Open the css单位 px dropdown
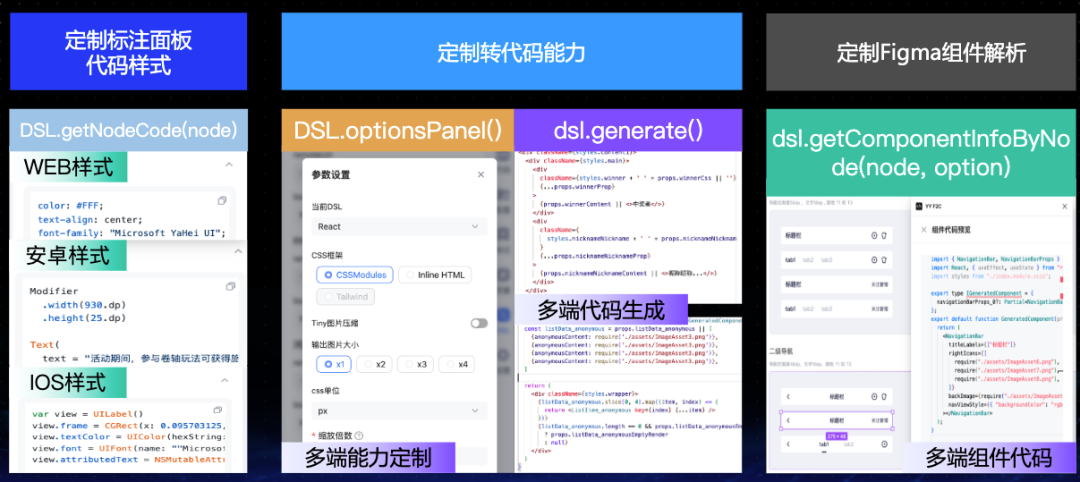This screenshot has height=482, width=1080. [x=399, y=411]
